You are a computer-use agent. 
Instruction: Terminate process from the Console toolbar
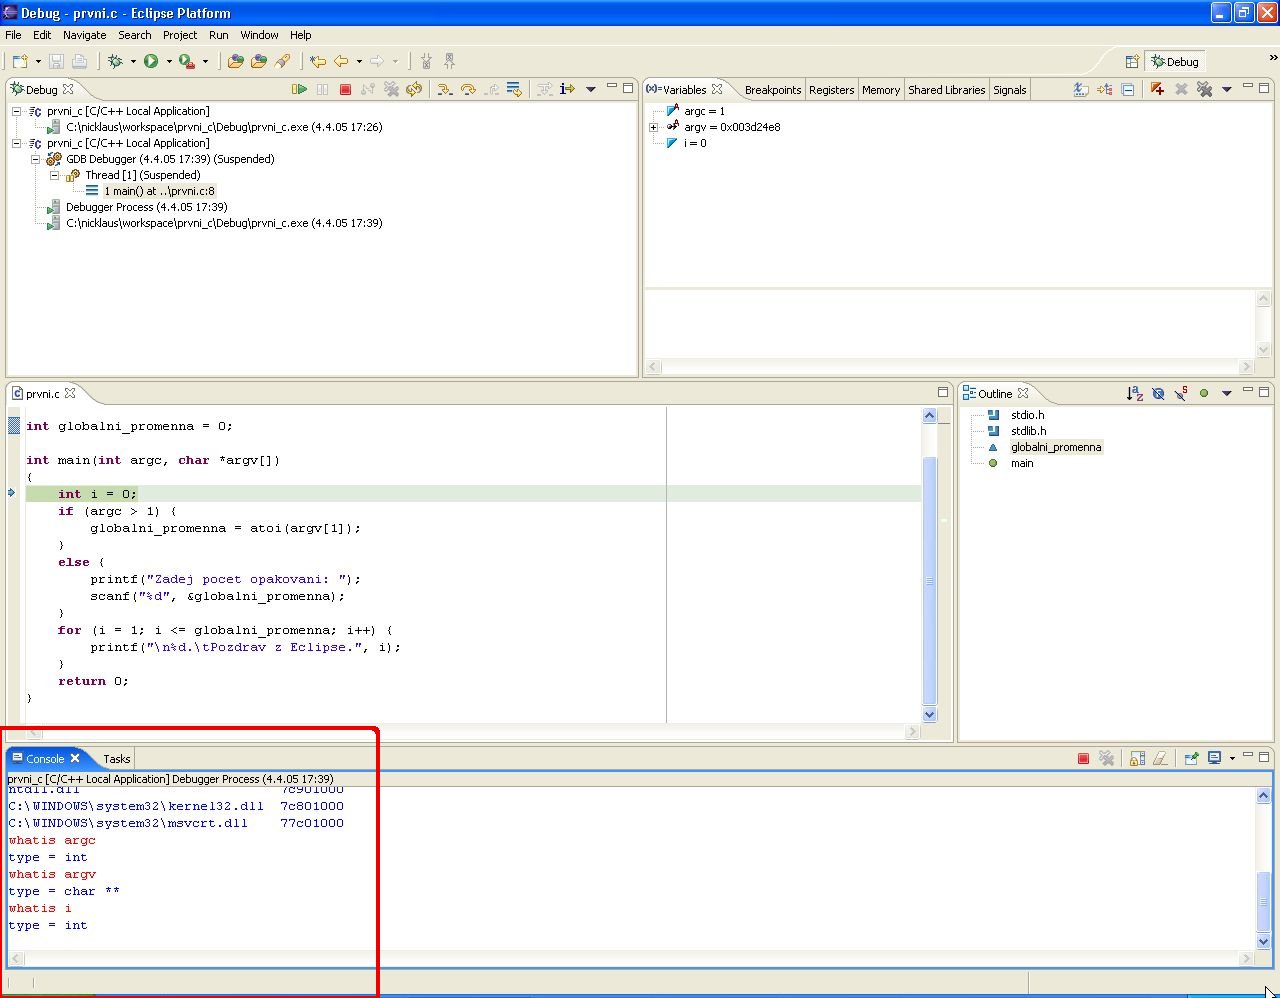click(1083, 758)
